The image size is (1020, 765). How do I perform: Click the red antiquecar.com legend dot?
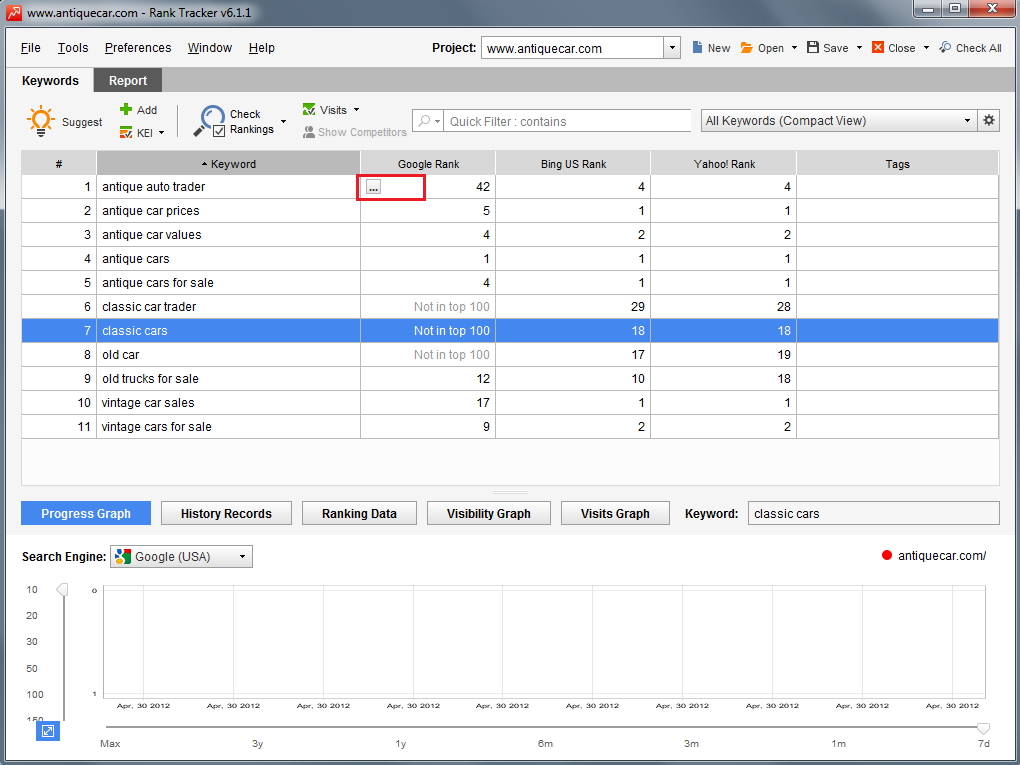pyautogui.click(x=887, y=556)
